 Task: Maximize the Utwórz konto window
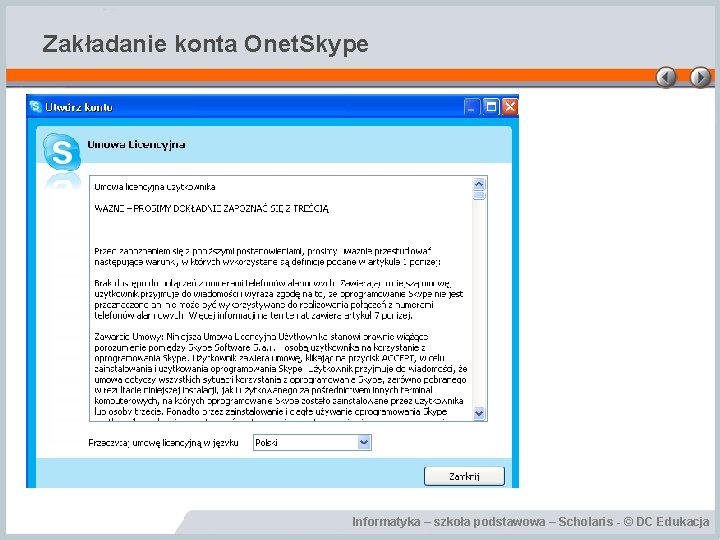click(x=491, y=107)
